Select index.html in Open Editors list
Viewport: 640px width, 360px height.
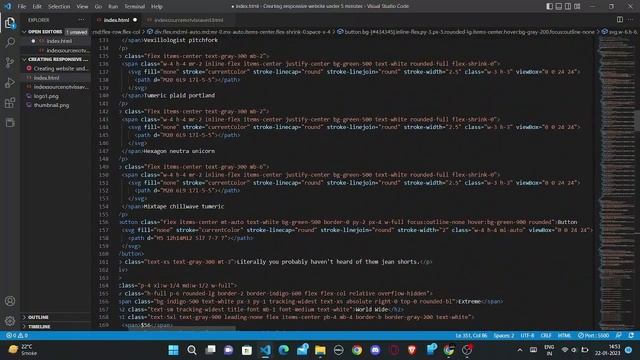click(x=59, y=41)
